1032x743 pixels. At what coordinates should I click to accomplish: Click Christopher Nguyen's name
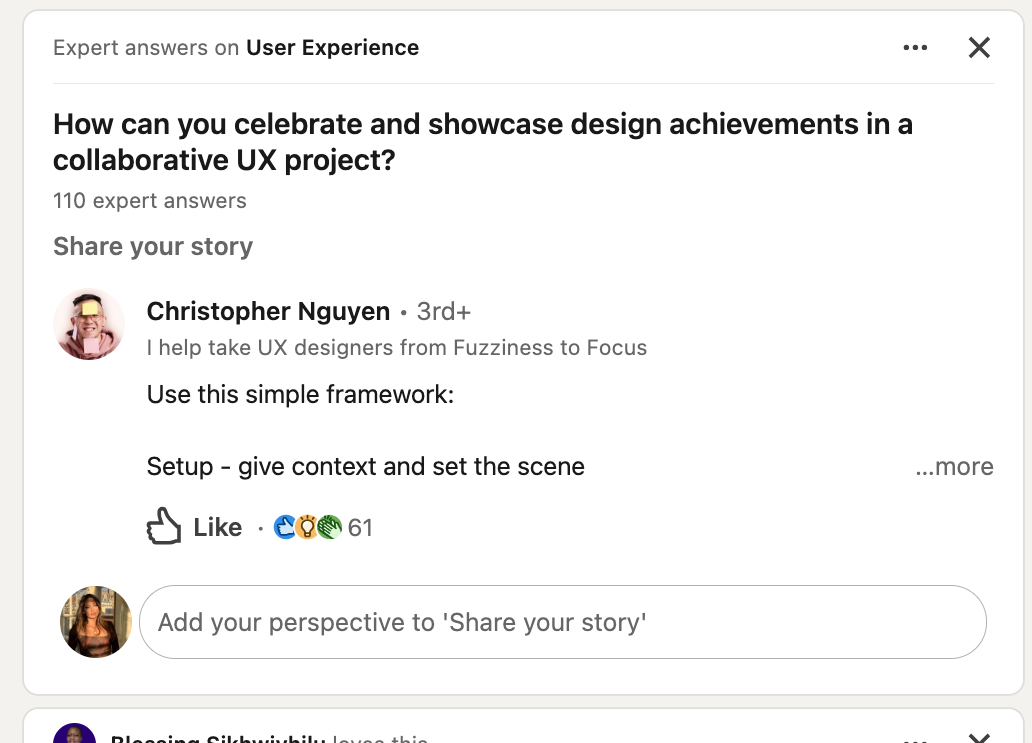point(268,311)
